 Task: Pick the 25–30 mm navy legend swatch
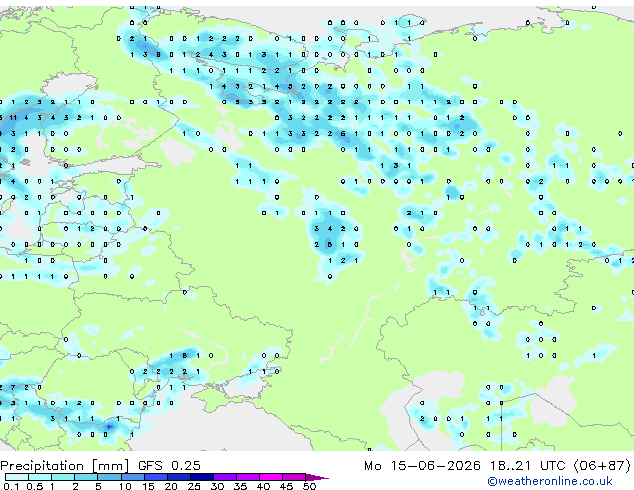(201, 477)
